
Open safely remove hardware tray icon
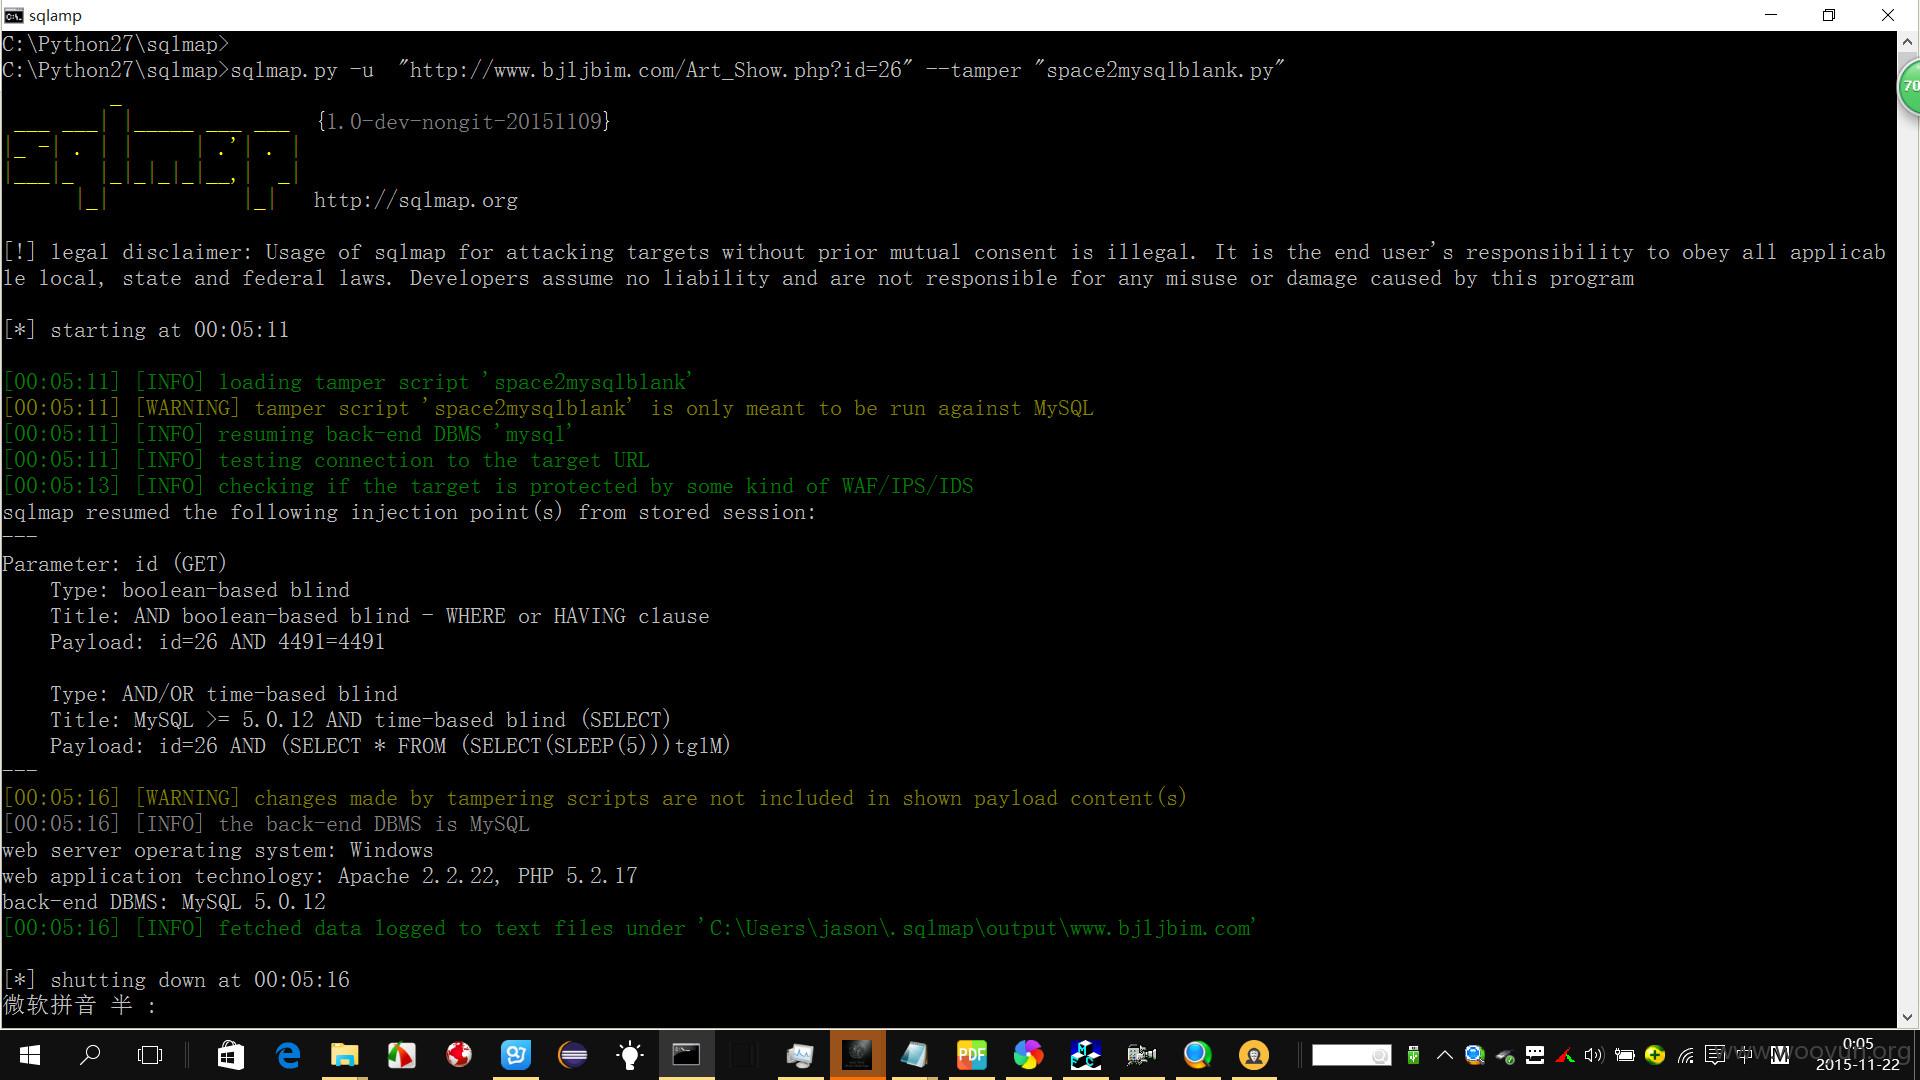point(1505,1056)
